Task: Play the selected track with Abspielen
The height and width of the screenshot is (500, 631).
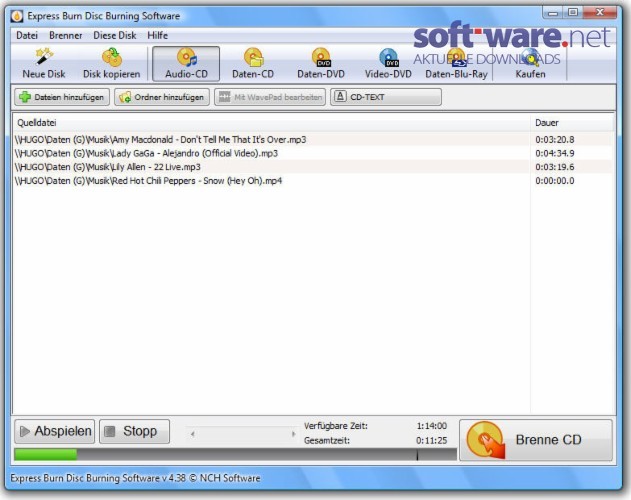Action: pos(55,431)
